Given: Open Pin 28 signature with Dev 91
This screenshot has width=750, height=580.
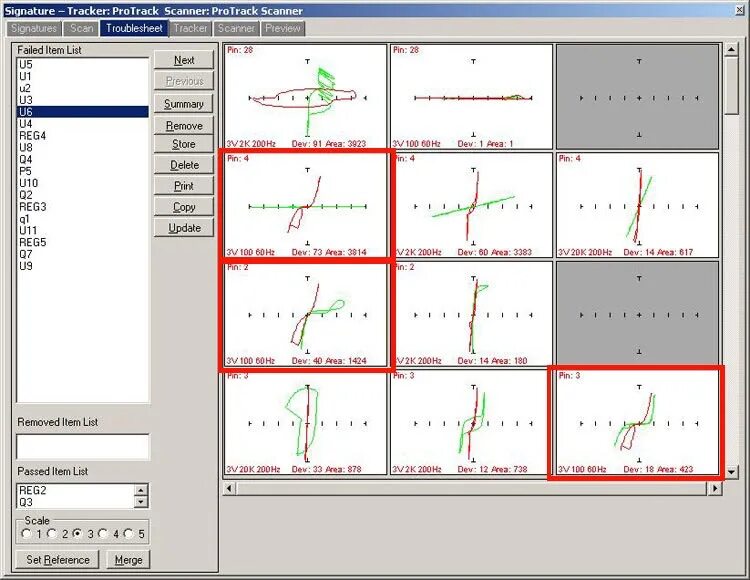Looking at the screenshot, I should (x=305, y=97).
